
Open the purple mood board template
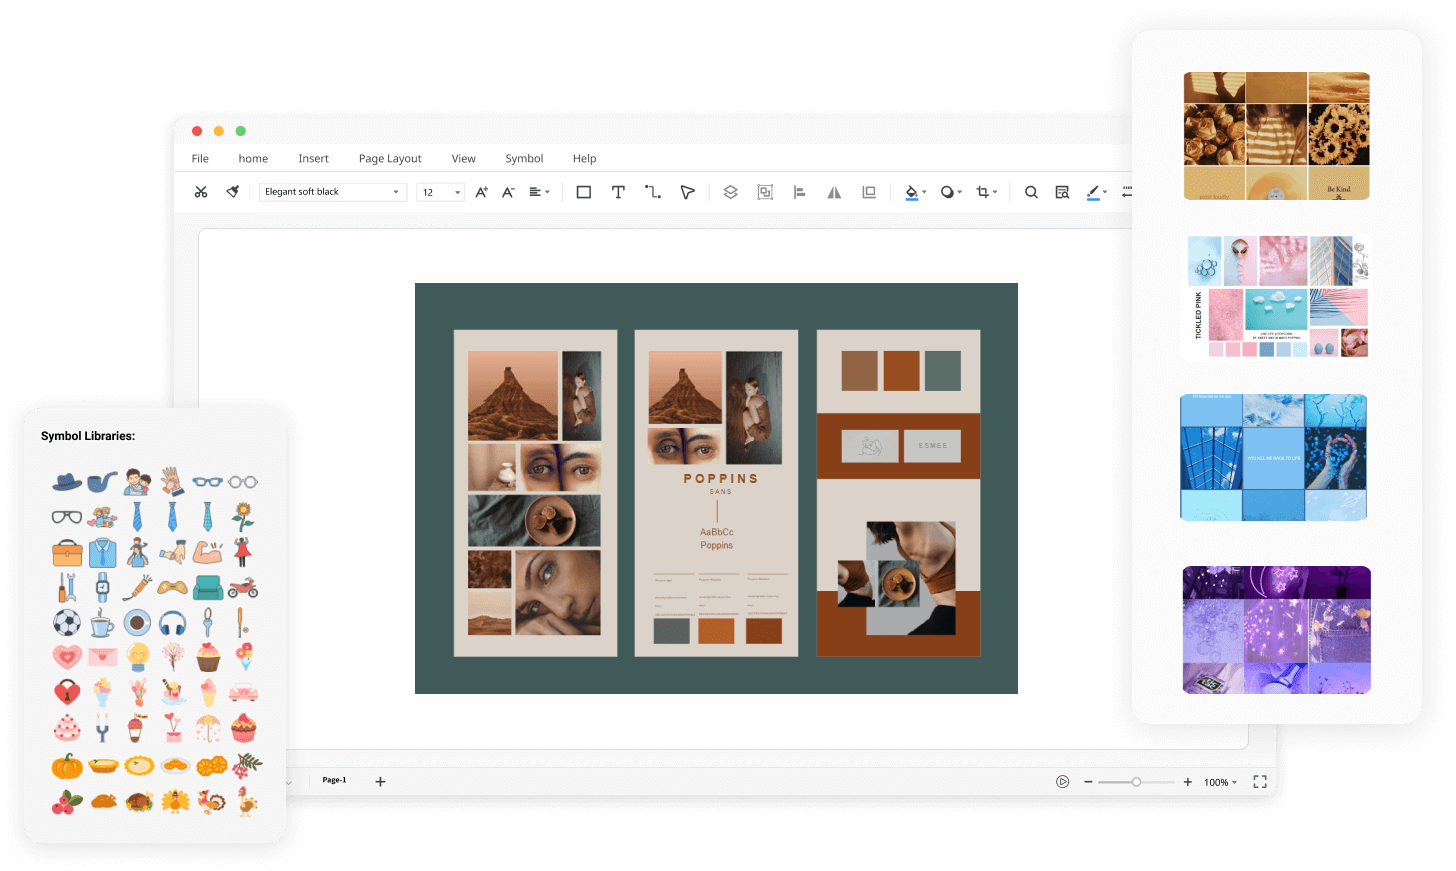pyautogui.click(x=1276, y=630)
